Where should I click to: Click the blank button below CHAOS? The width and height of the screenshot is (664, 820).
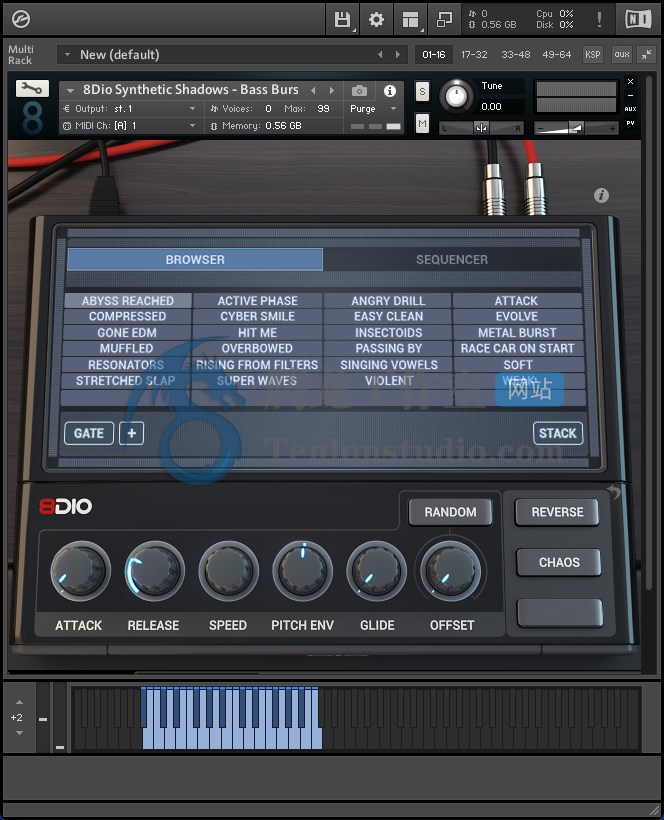point(559,613)
